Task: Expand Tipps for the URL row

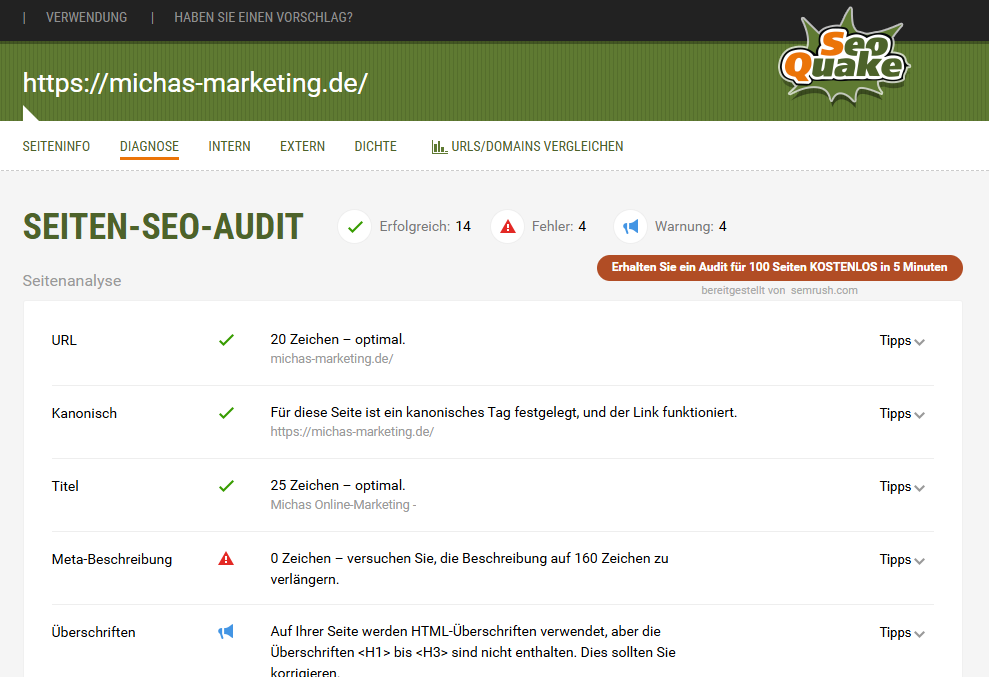Action: click(902, 341)
